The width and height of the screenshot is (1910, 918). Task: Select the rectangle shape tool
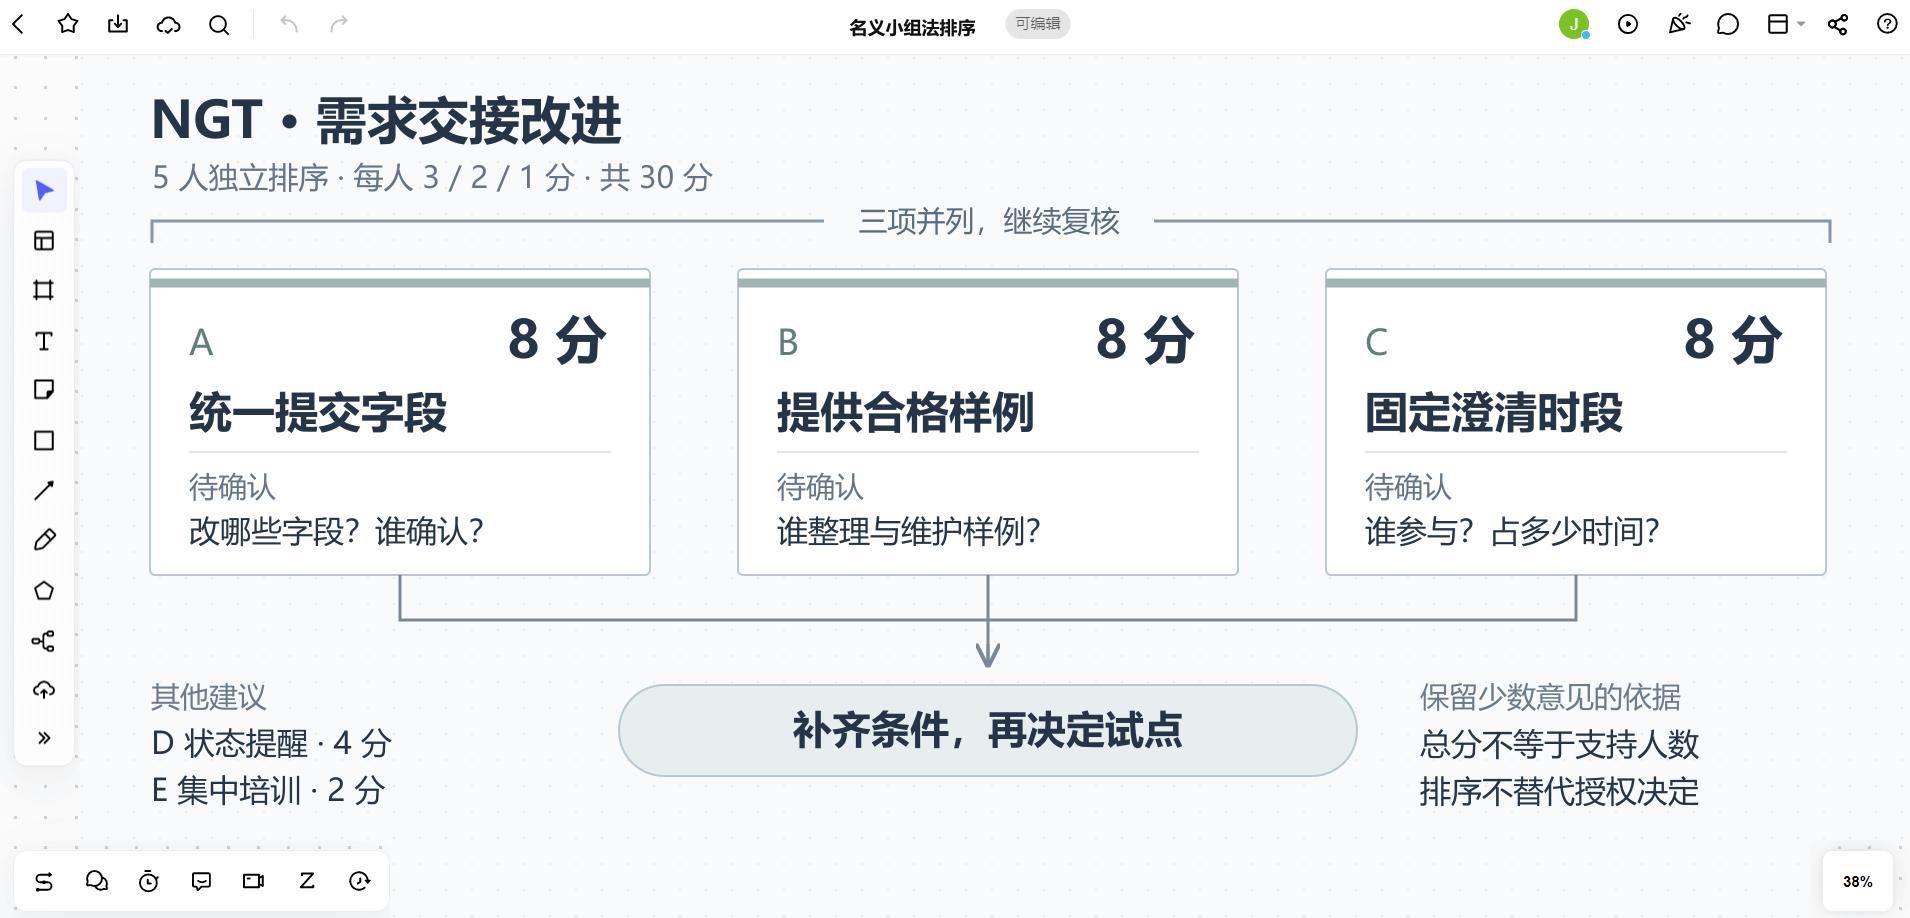pos(44,440)
